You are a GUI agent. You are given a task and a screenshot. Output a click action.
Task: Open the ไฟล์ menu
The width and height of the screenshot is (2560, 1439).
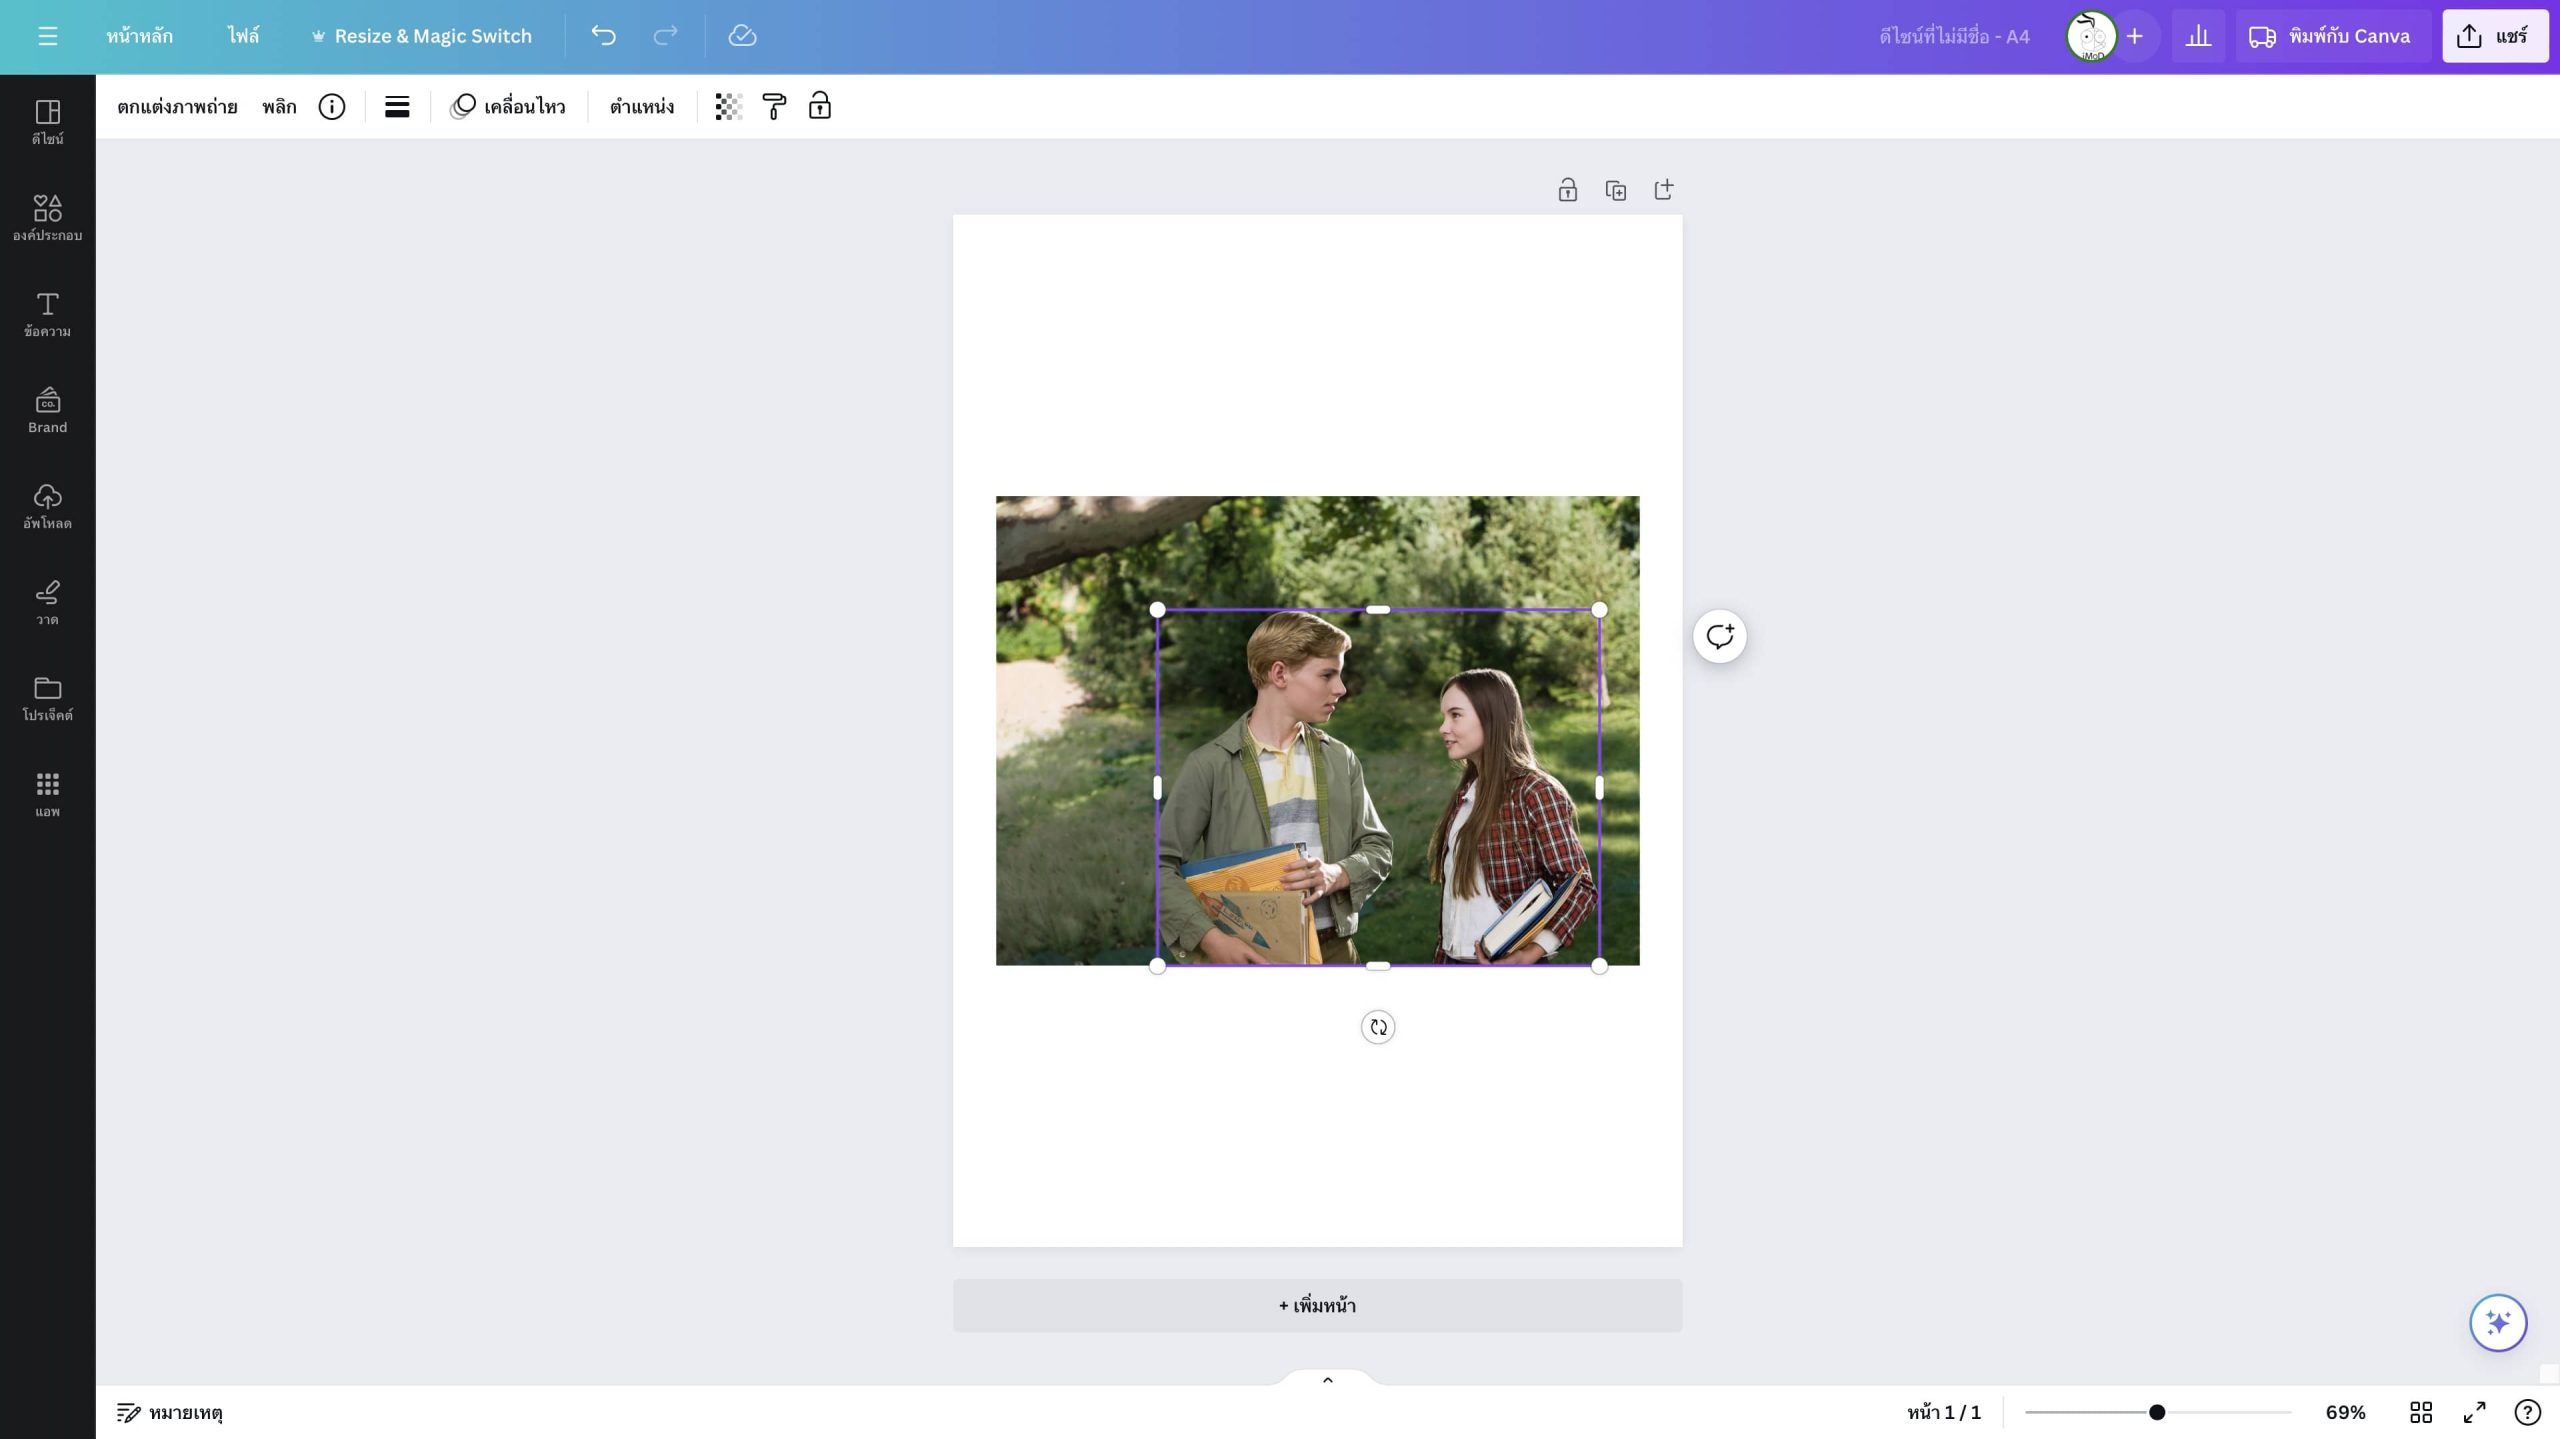(x=243, y=36)
